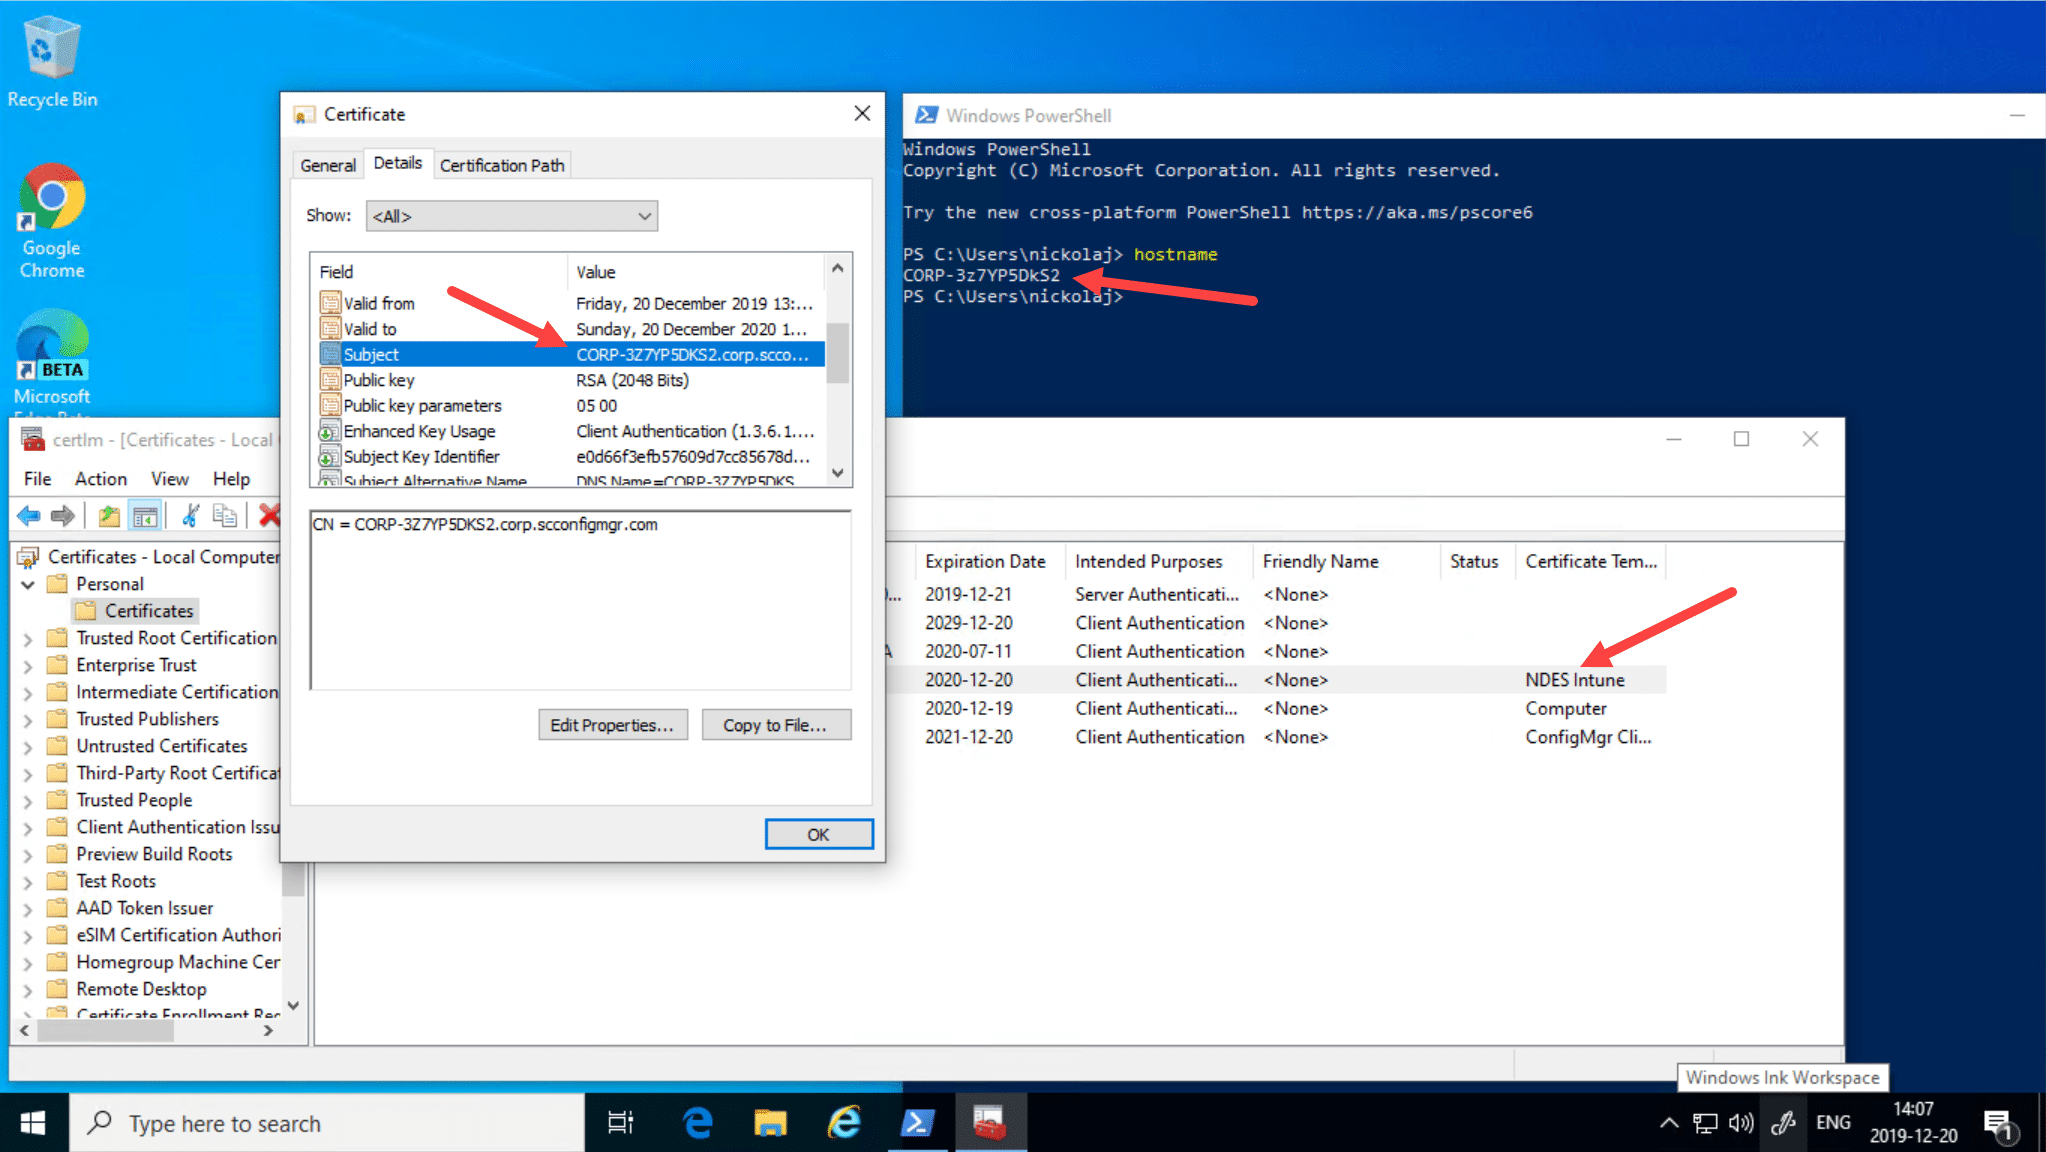Image resolution: width=2046 pixels, height=1152 pixels.
Task: Sort by Friendly Name column header
Action: [x=1345, y=561]
